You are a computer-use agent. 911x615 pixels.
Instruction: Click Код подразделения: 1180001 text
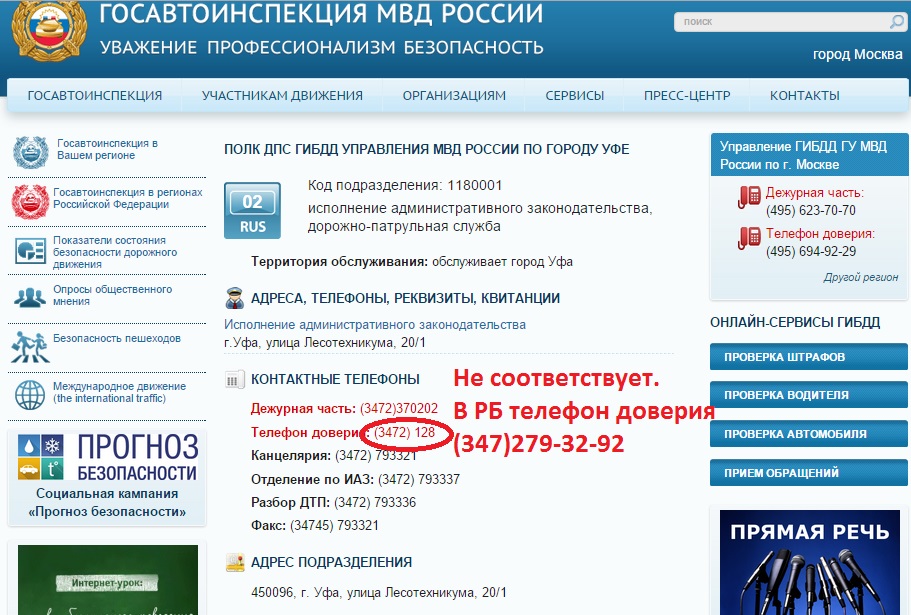click(x=405, y=185)
